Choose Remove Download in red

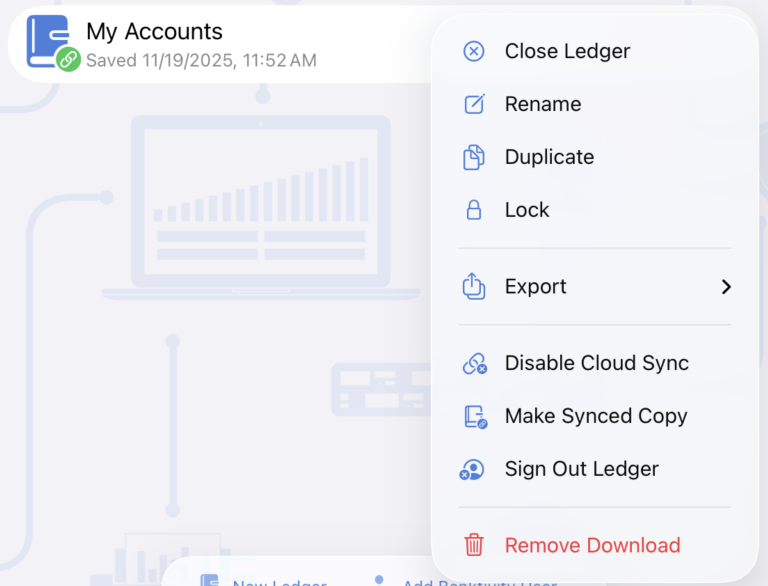(x=592, y=545)
